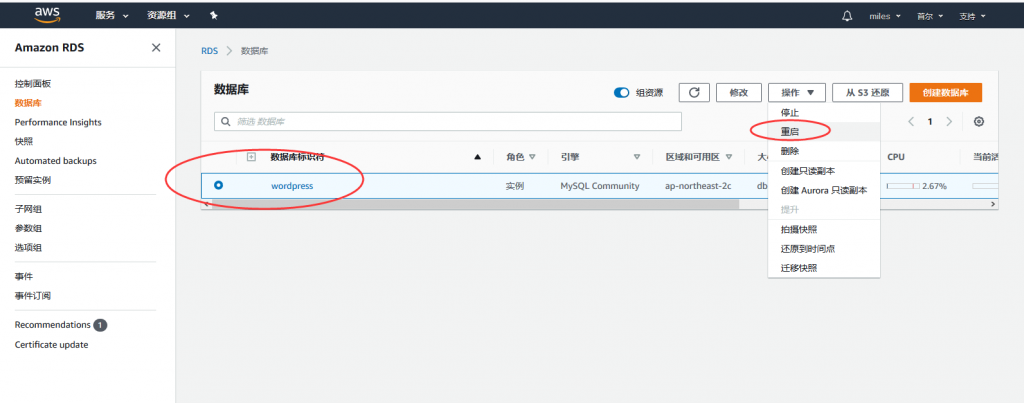Go to next page arrow

950,121
